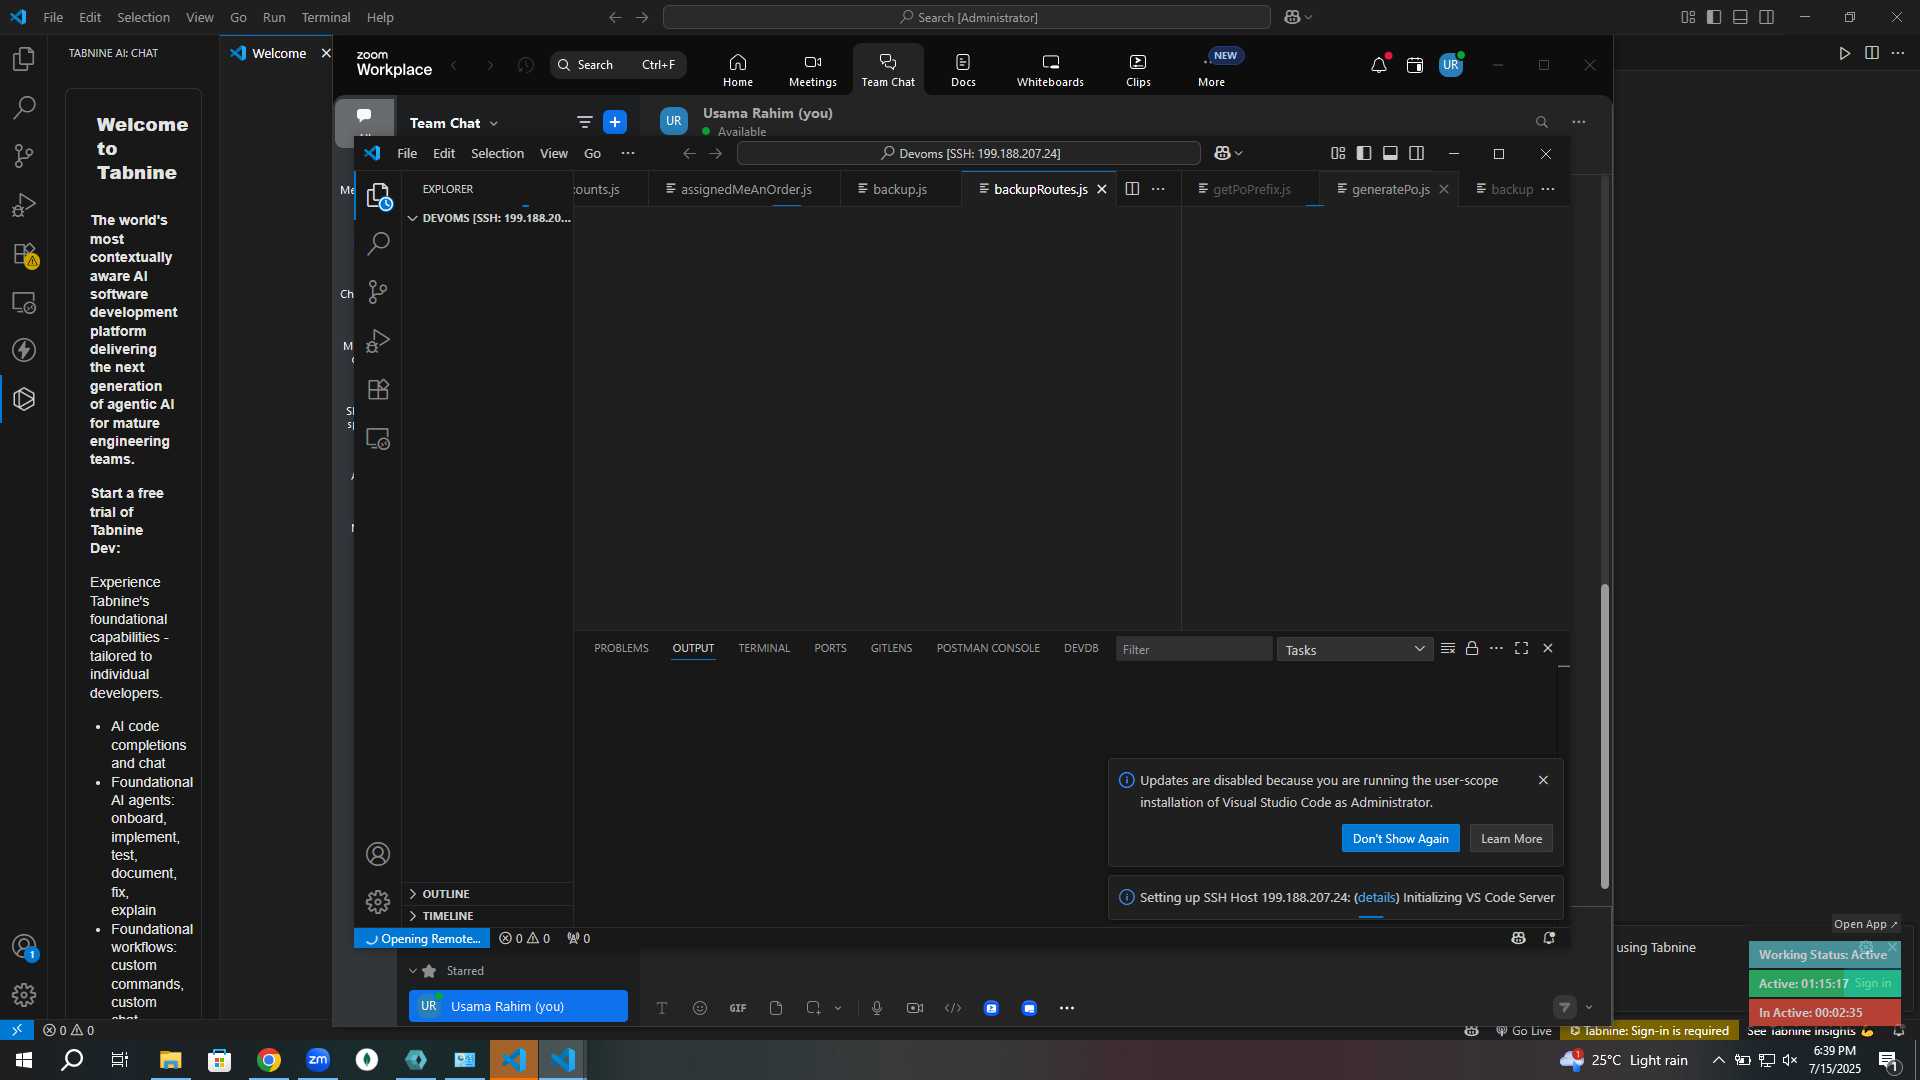Open Zoom Meetings
The height and width of the screenshot is (1080, 1920).
pos(812,70)
